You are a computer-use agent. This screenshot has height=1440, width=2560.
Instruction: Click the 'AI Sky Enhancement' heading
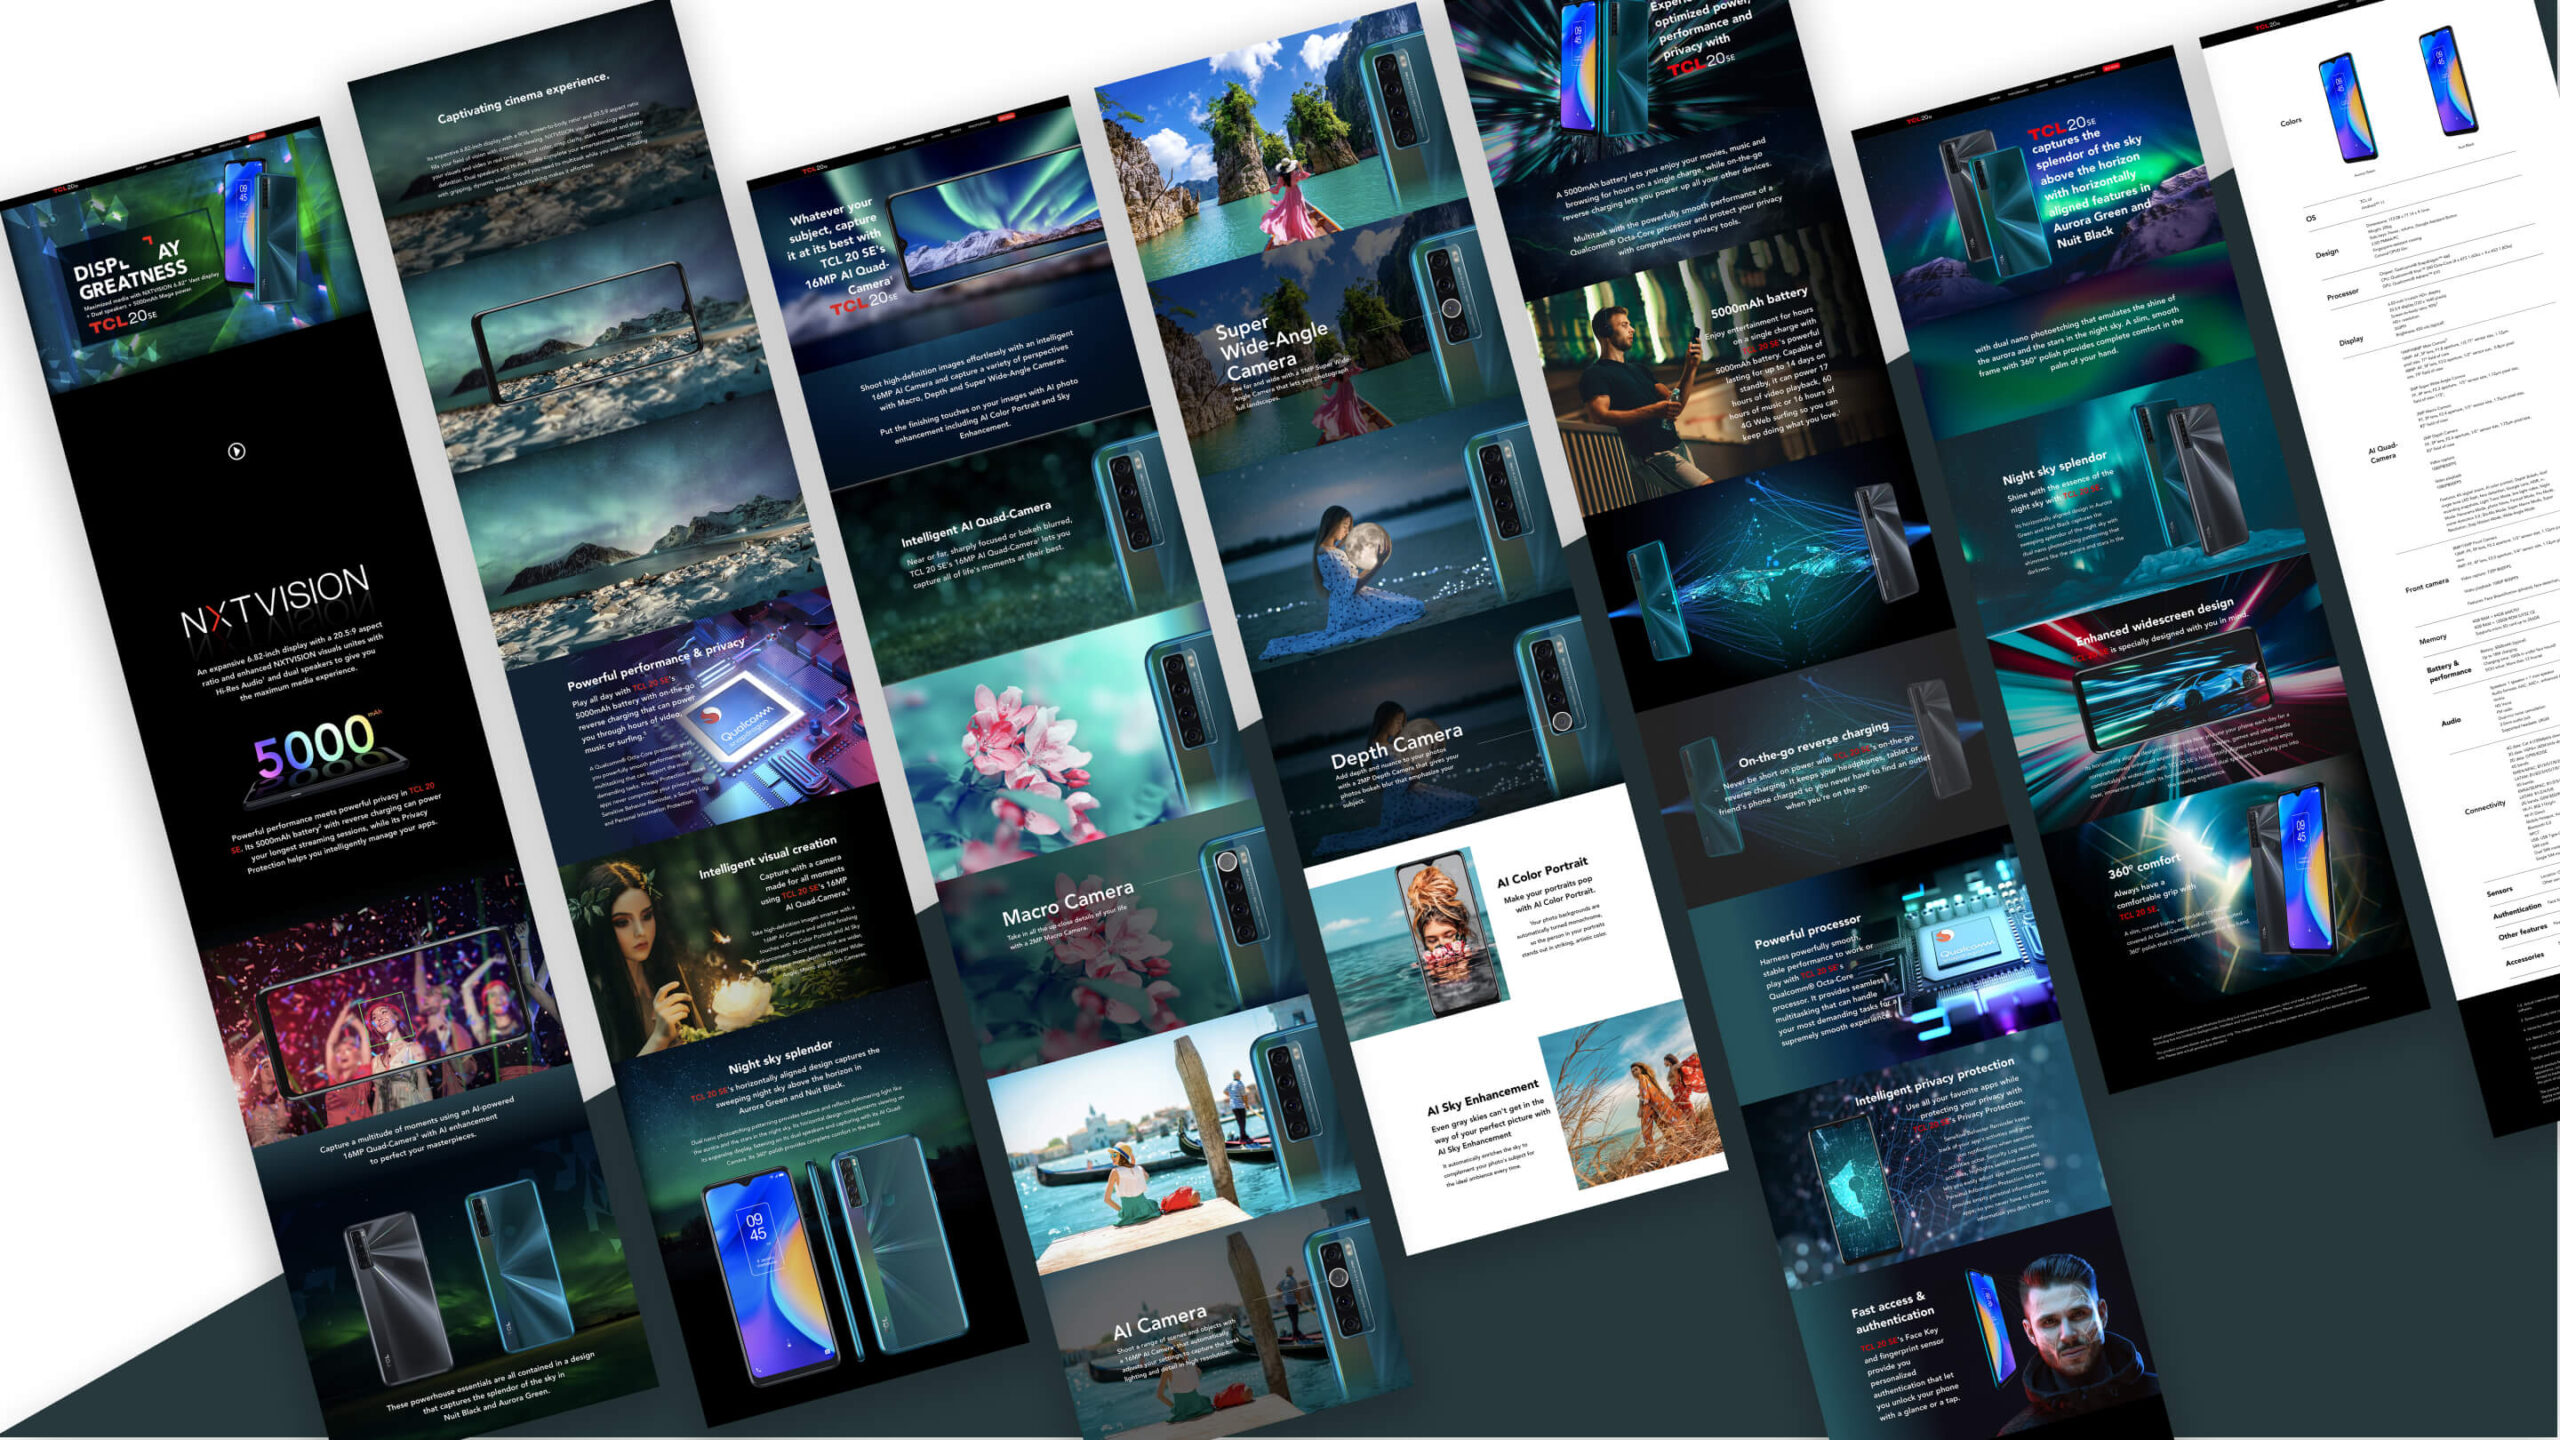coord(1482,1097)
